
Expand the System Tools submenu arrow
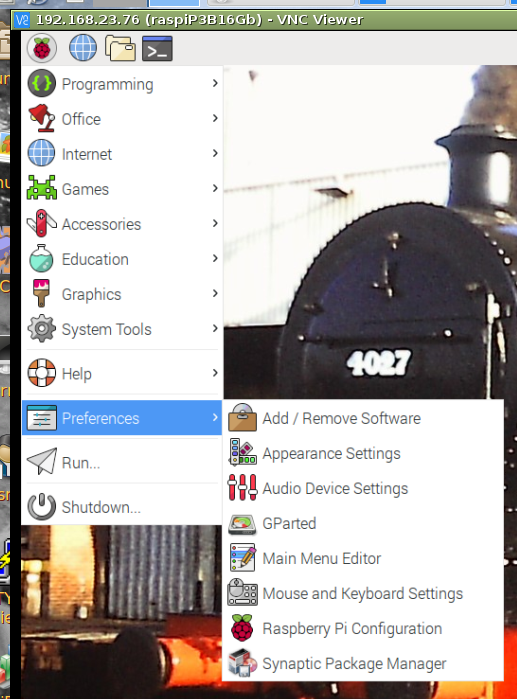click(x=215, y=328)
